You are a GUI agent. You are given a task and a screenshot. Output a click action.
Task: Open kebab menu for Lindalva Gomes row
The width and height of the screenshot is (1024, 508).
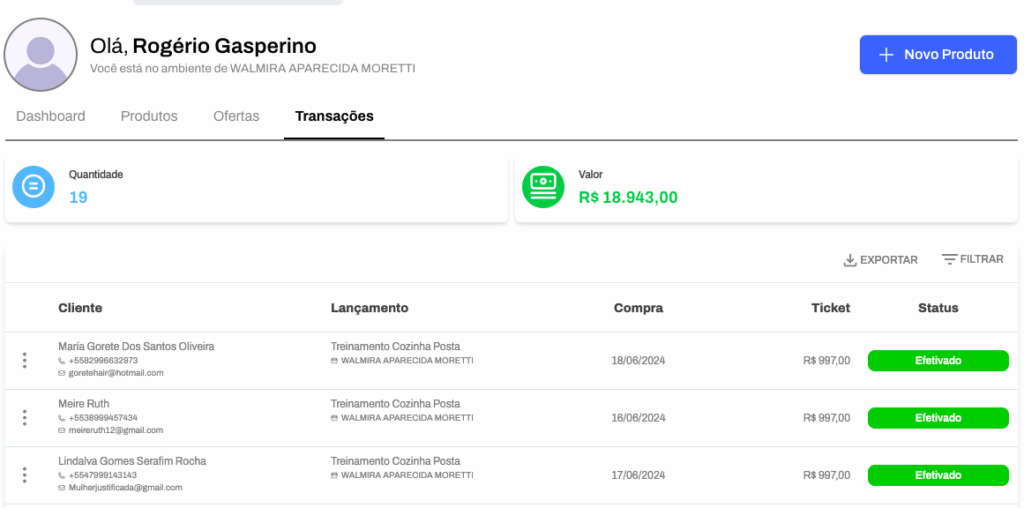point(25,475)
